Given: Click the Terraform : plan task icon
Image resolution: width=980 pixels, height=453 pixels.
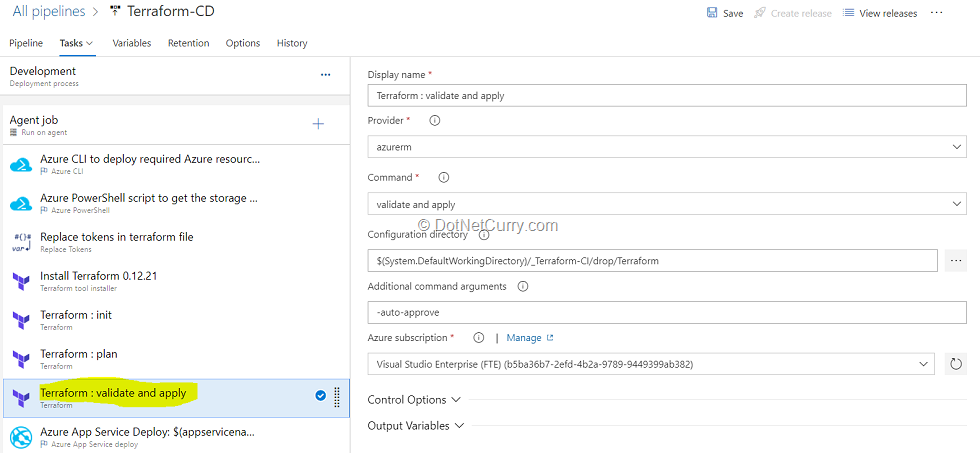Looking at the screenshot, I should tap(21, 359).
